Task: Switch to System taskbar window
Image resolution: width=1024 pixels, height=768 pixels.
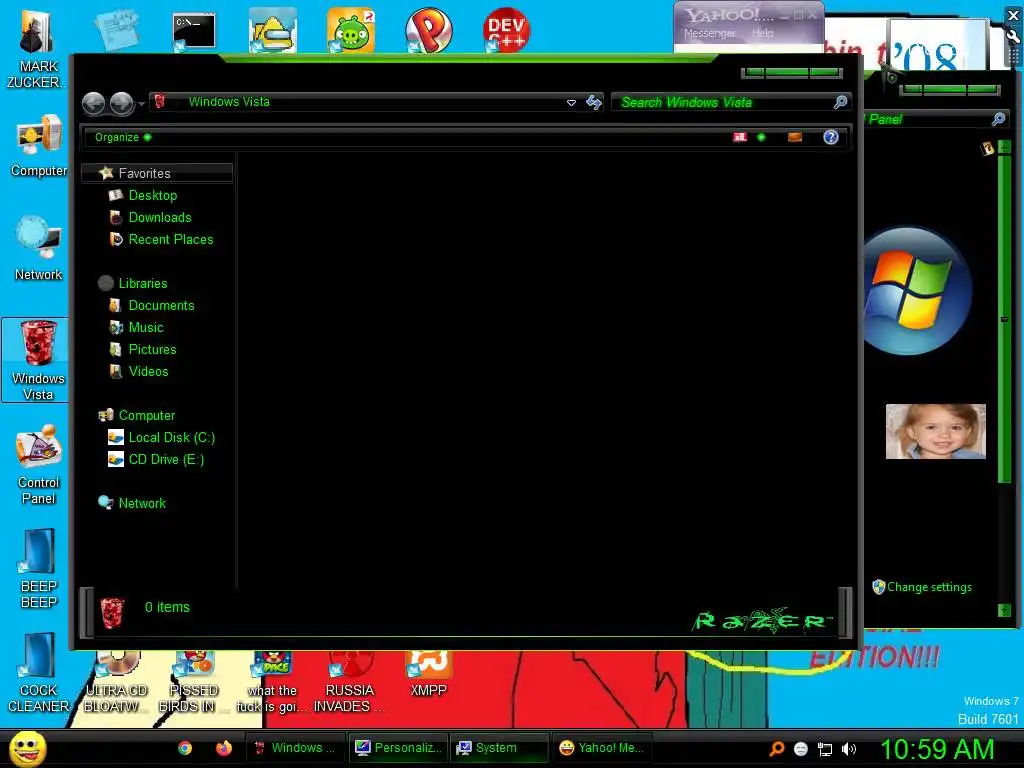Action: pyautogui.click(x=500, y=748)
